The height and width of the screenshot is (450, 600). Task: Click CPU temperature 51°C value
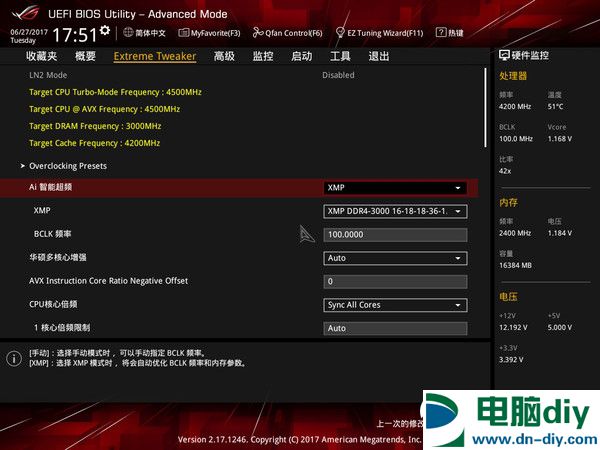pos(555,106)
